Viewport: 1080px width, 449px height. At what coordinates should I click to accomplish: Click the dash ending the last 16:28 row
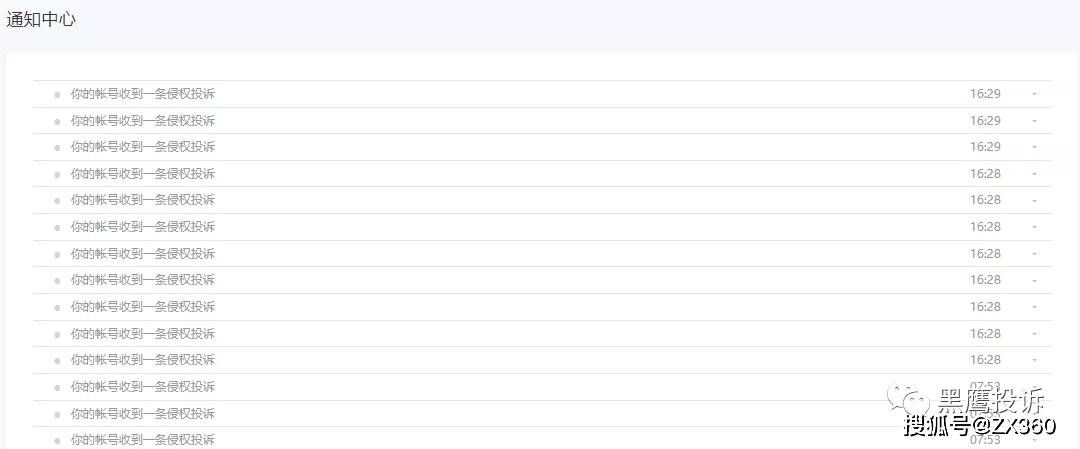(x=1034, y=360)
